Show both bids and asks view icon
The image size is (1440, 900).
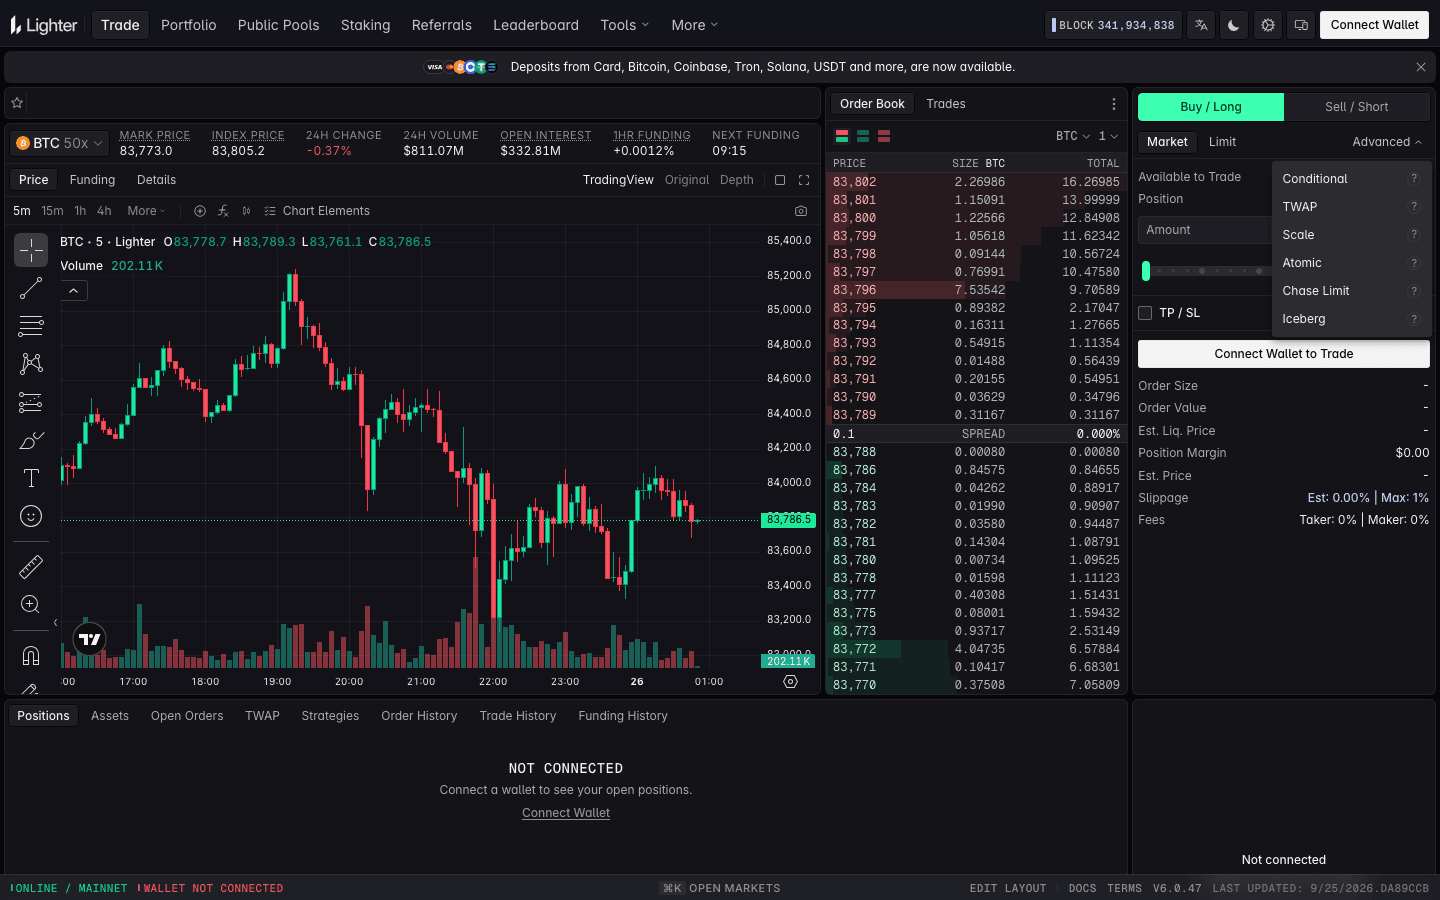pos(842,136)
